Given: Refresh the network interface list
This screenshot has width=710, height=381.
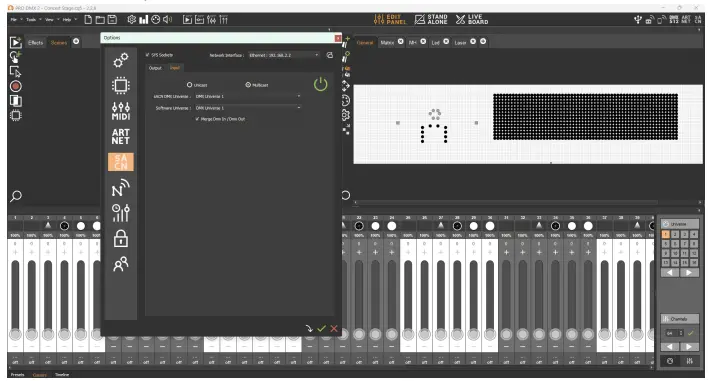Looking at the screenshot, I should (330, 55).
